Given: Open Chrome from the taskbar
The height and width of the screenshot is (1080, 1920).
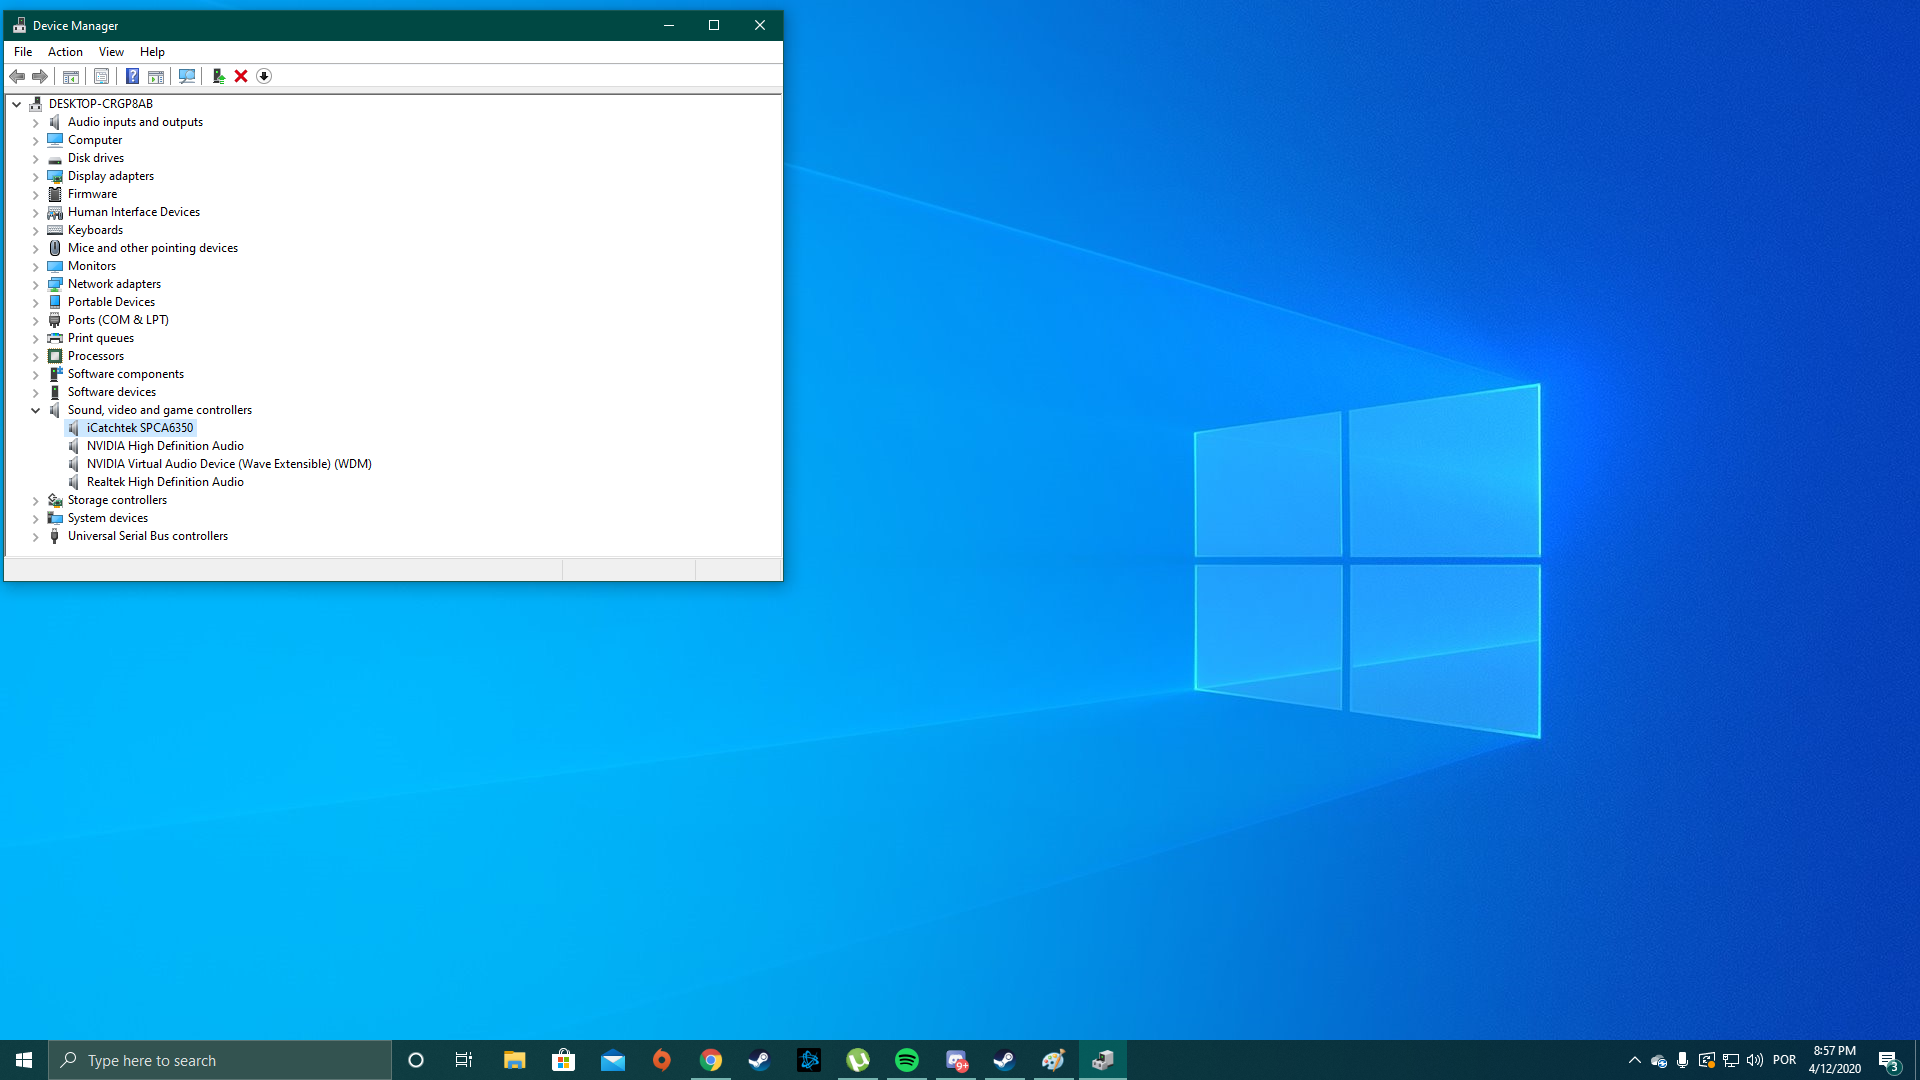Looking at the screenshot, I should (711, 1060).
